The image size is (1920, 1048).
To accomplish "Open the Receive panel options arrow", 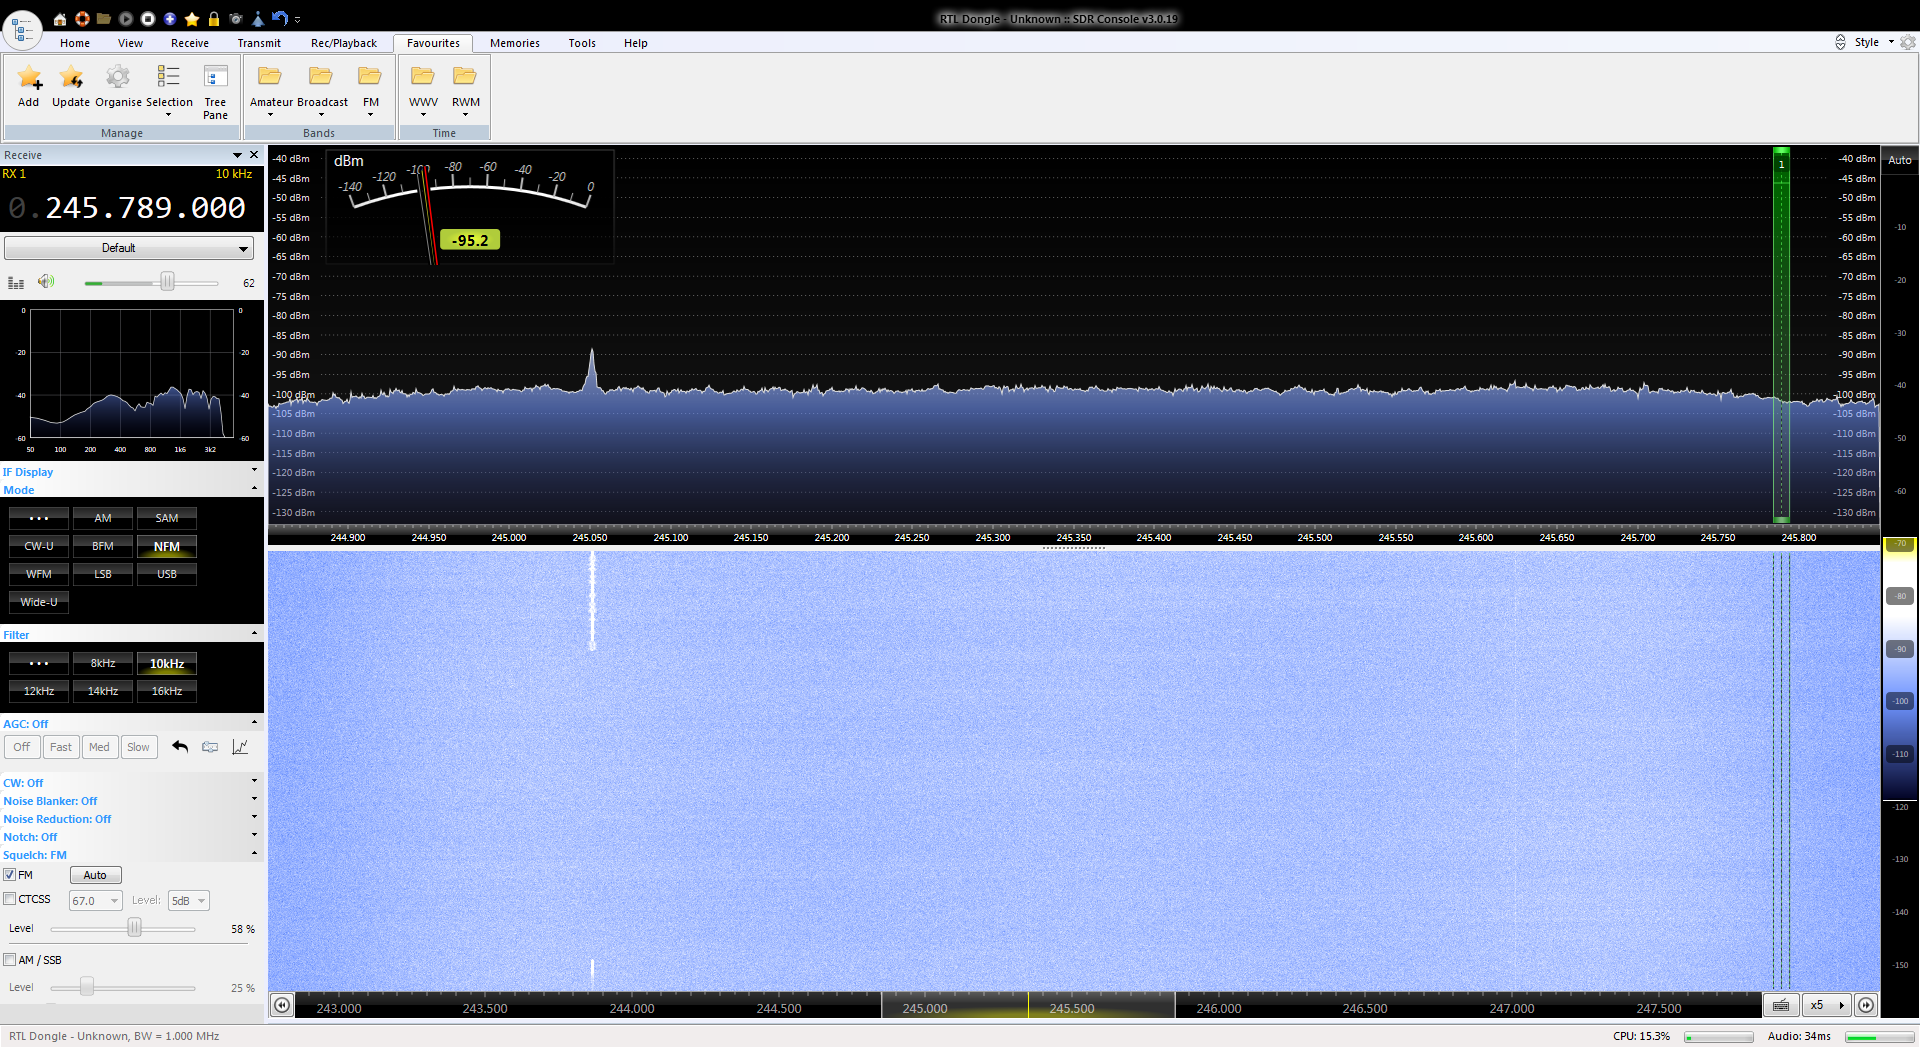I will point(238,155).
